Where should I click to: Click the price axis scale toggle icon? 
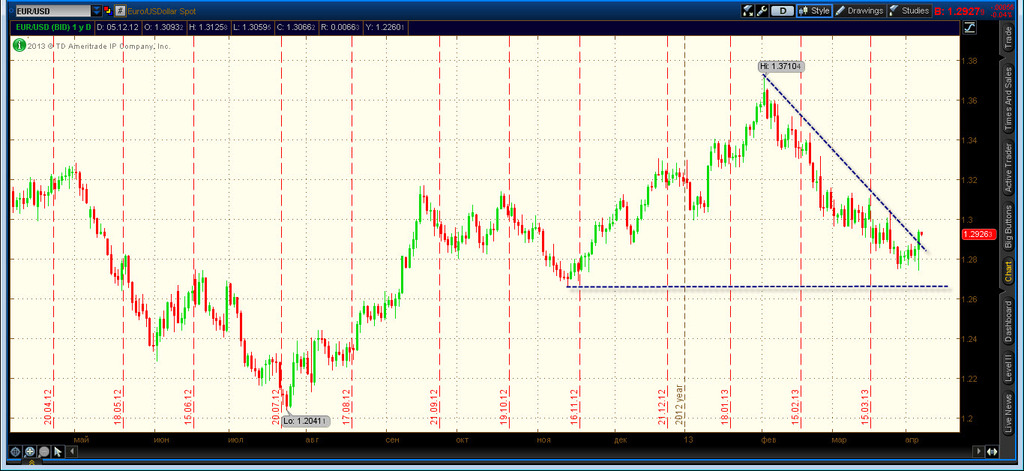click(969, 27)
